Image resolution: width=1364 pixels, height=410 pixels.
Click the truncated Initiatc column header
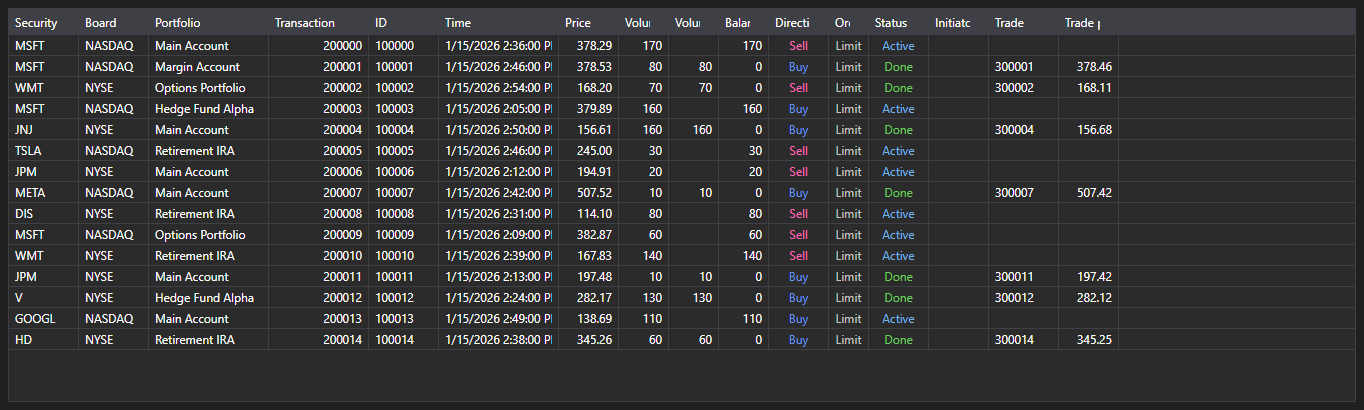pos(958,22)
